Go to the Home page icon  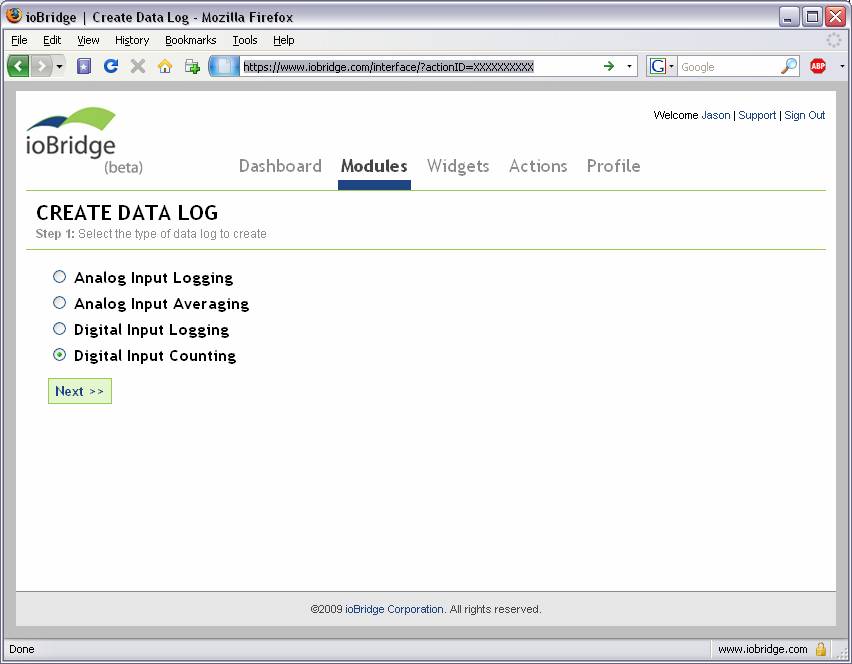165,66
